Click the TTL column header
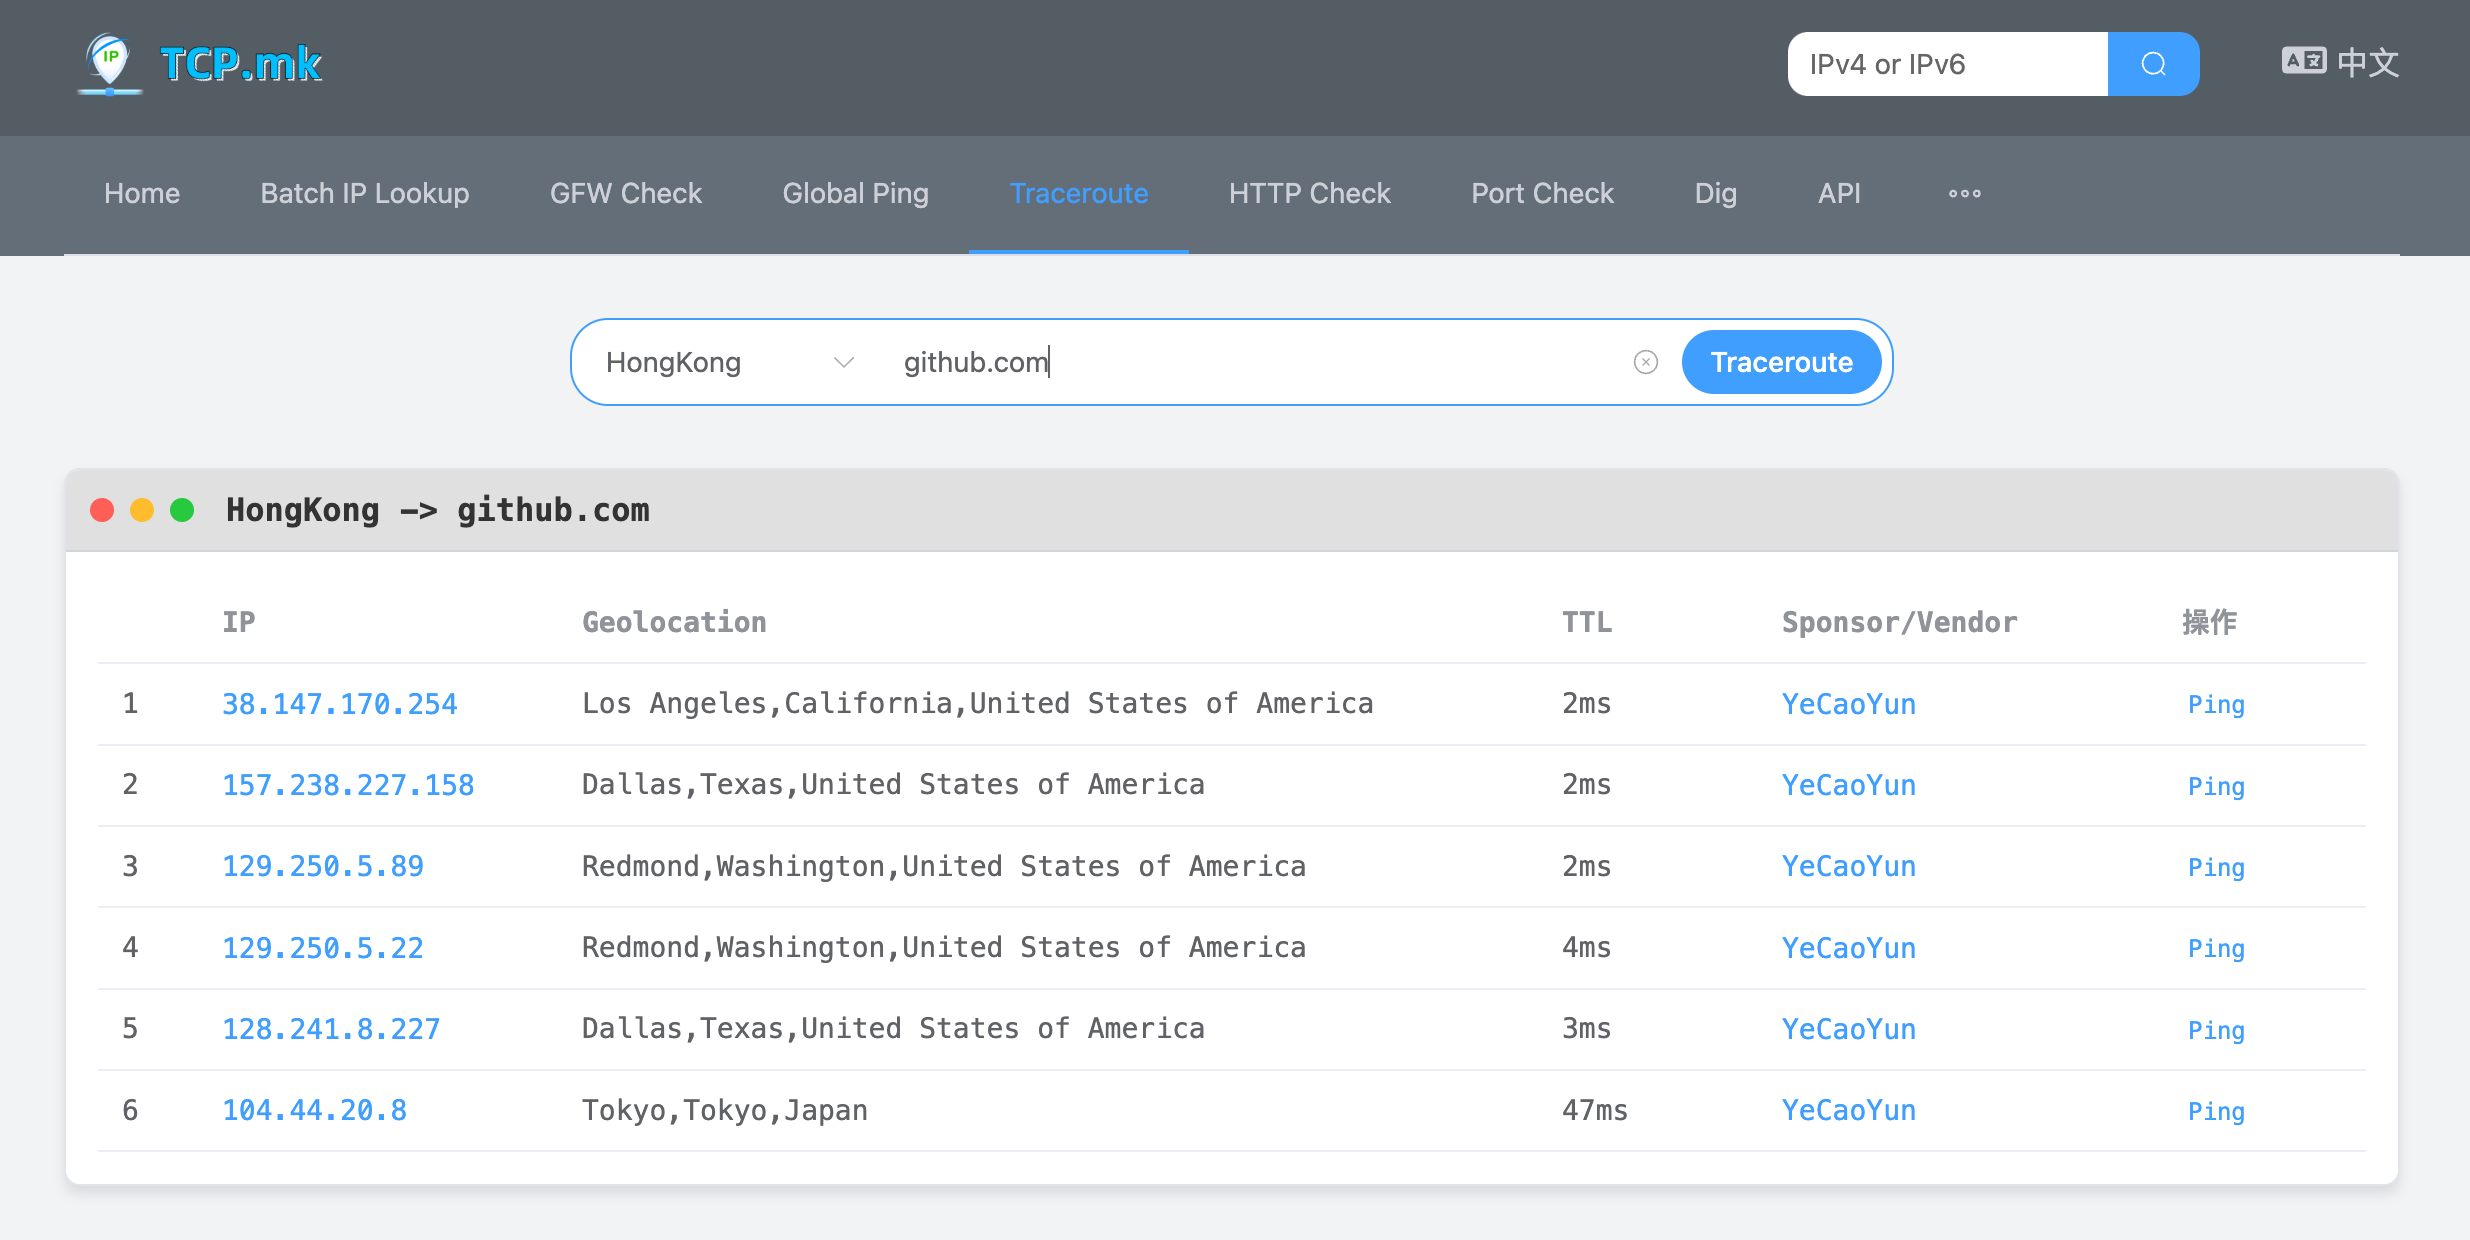Screen dimensions: 2470x1240 [1587, 622]
